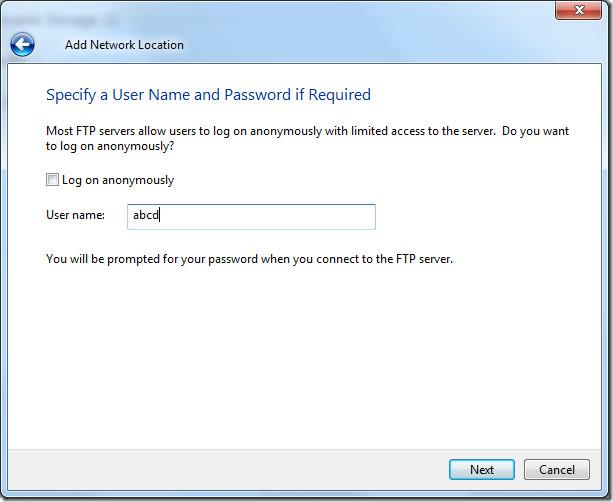
Task: Click the password prompt note text
Action: (x=249, y=259)
